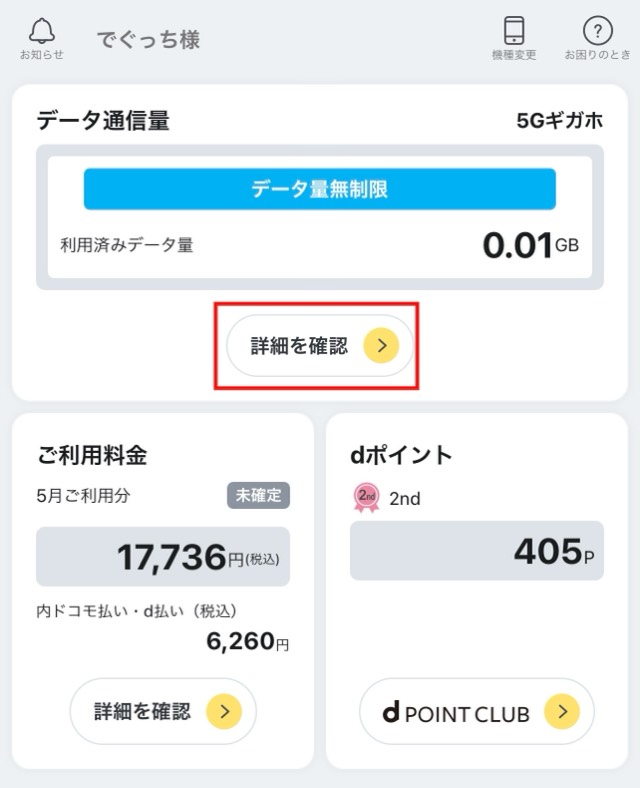Tap the でぐっち様 account name
Viewport: 640px width, 788px height.
tap(148, 39)
